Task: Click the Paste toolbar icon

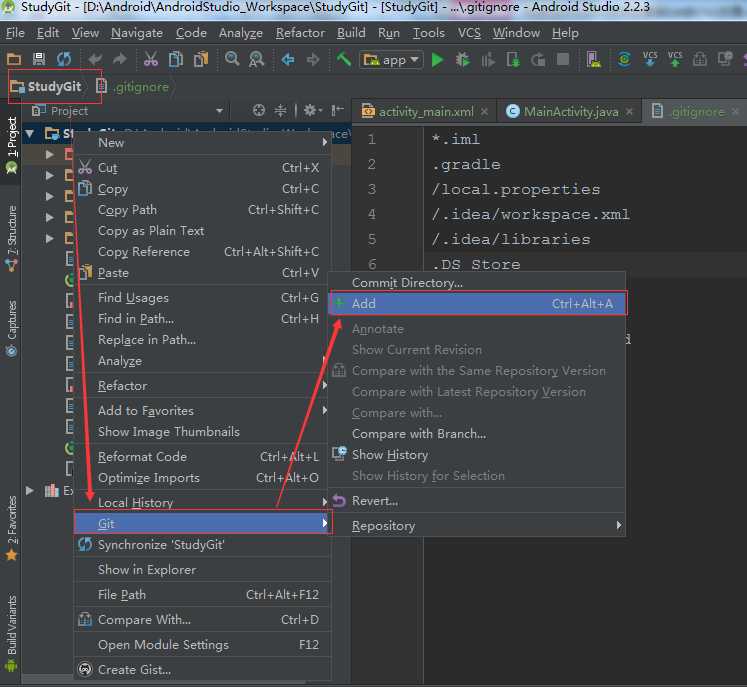Action: coord(201,60)
